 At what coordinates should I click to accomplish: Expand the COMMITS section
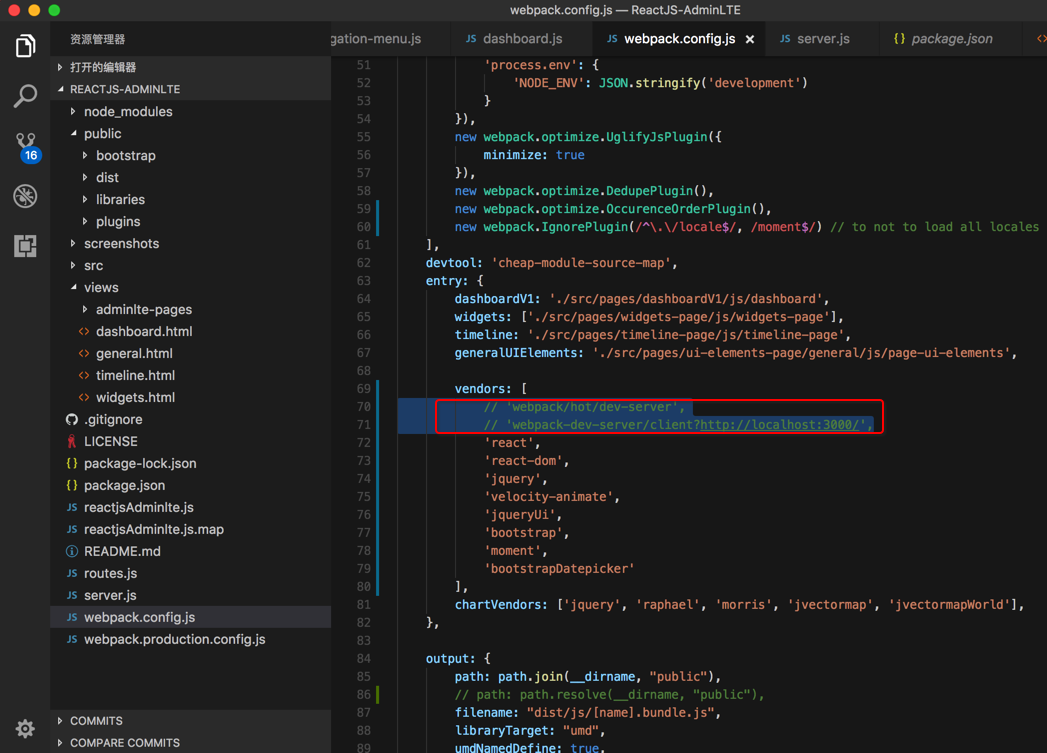(96, 721)
